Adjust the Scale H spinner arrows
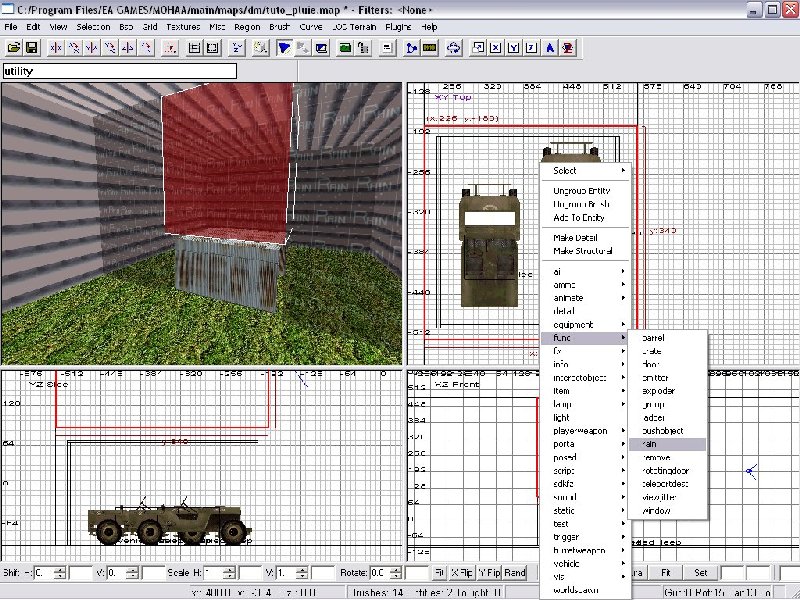Screen dimensions: 800x600 coord(229,572)
